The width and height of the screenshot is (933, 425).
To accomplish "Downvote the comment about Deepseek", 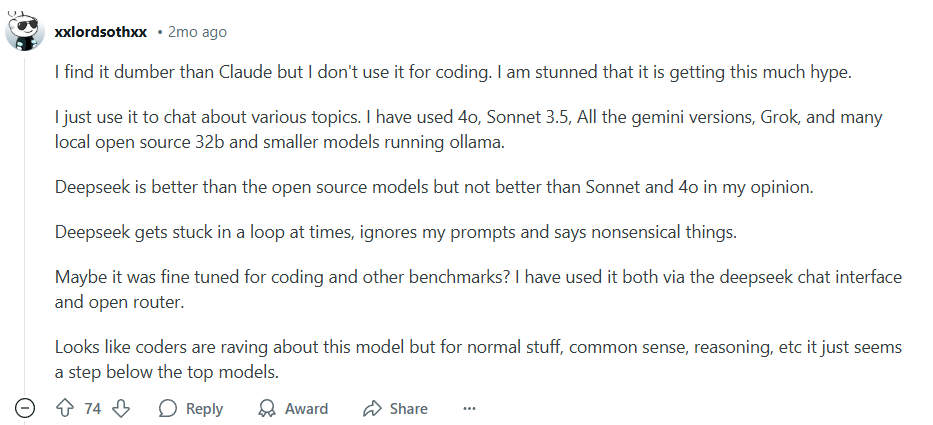I will 121,408.
